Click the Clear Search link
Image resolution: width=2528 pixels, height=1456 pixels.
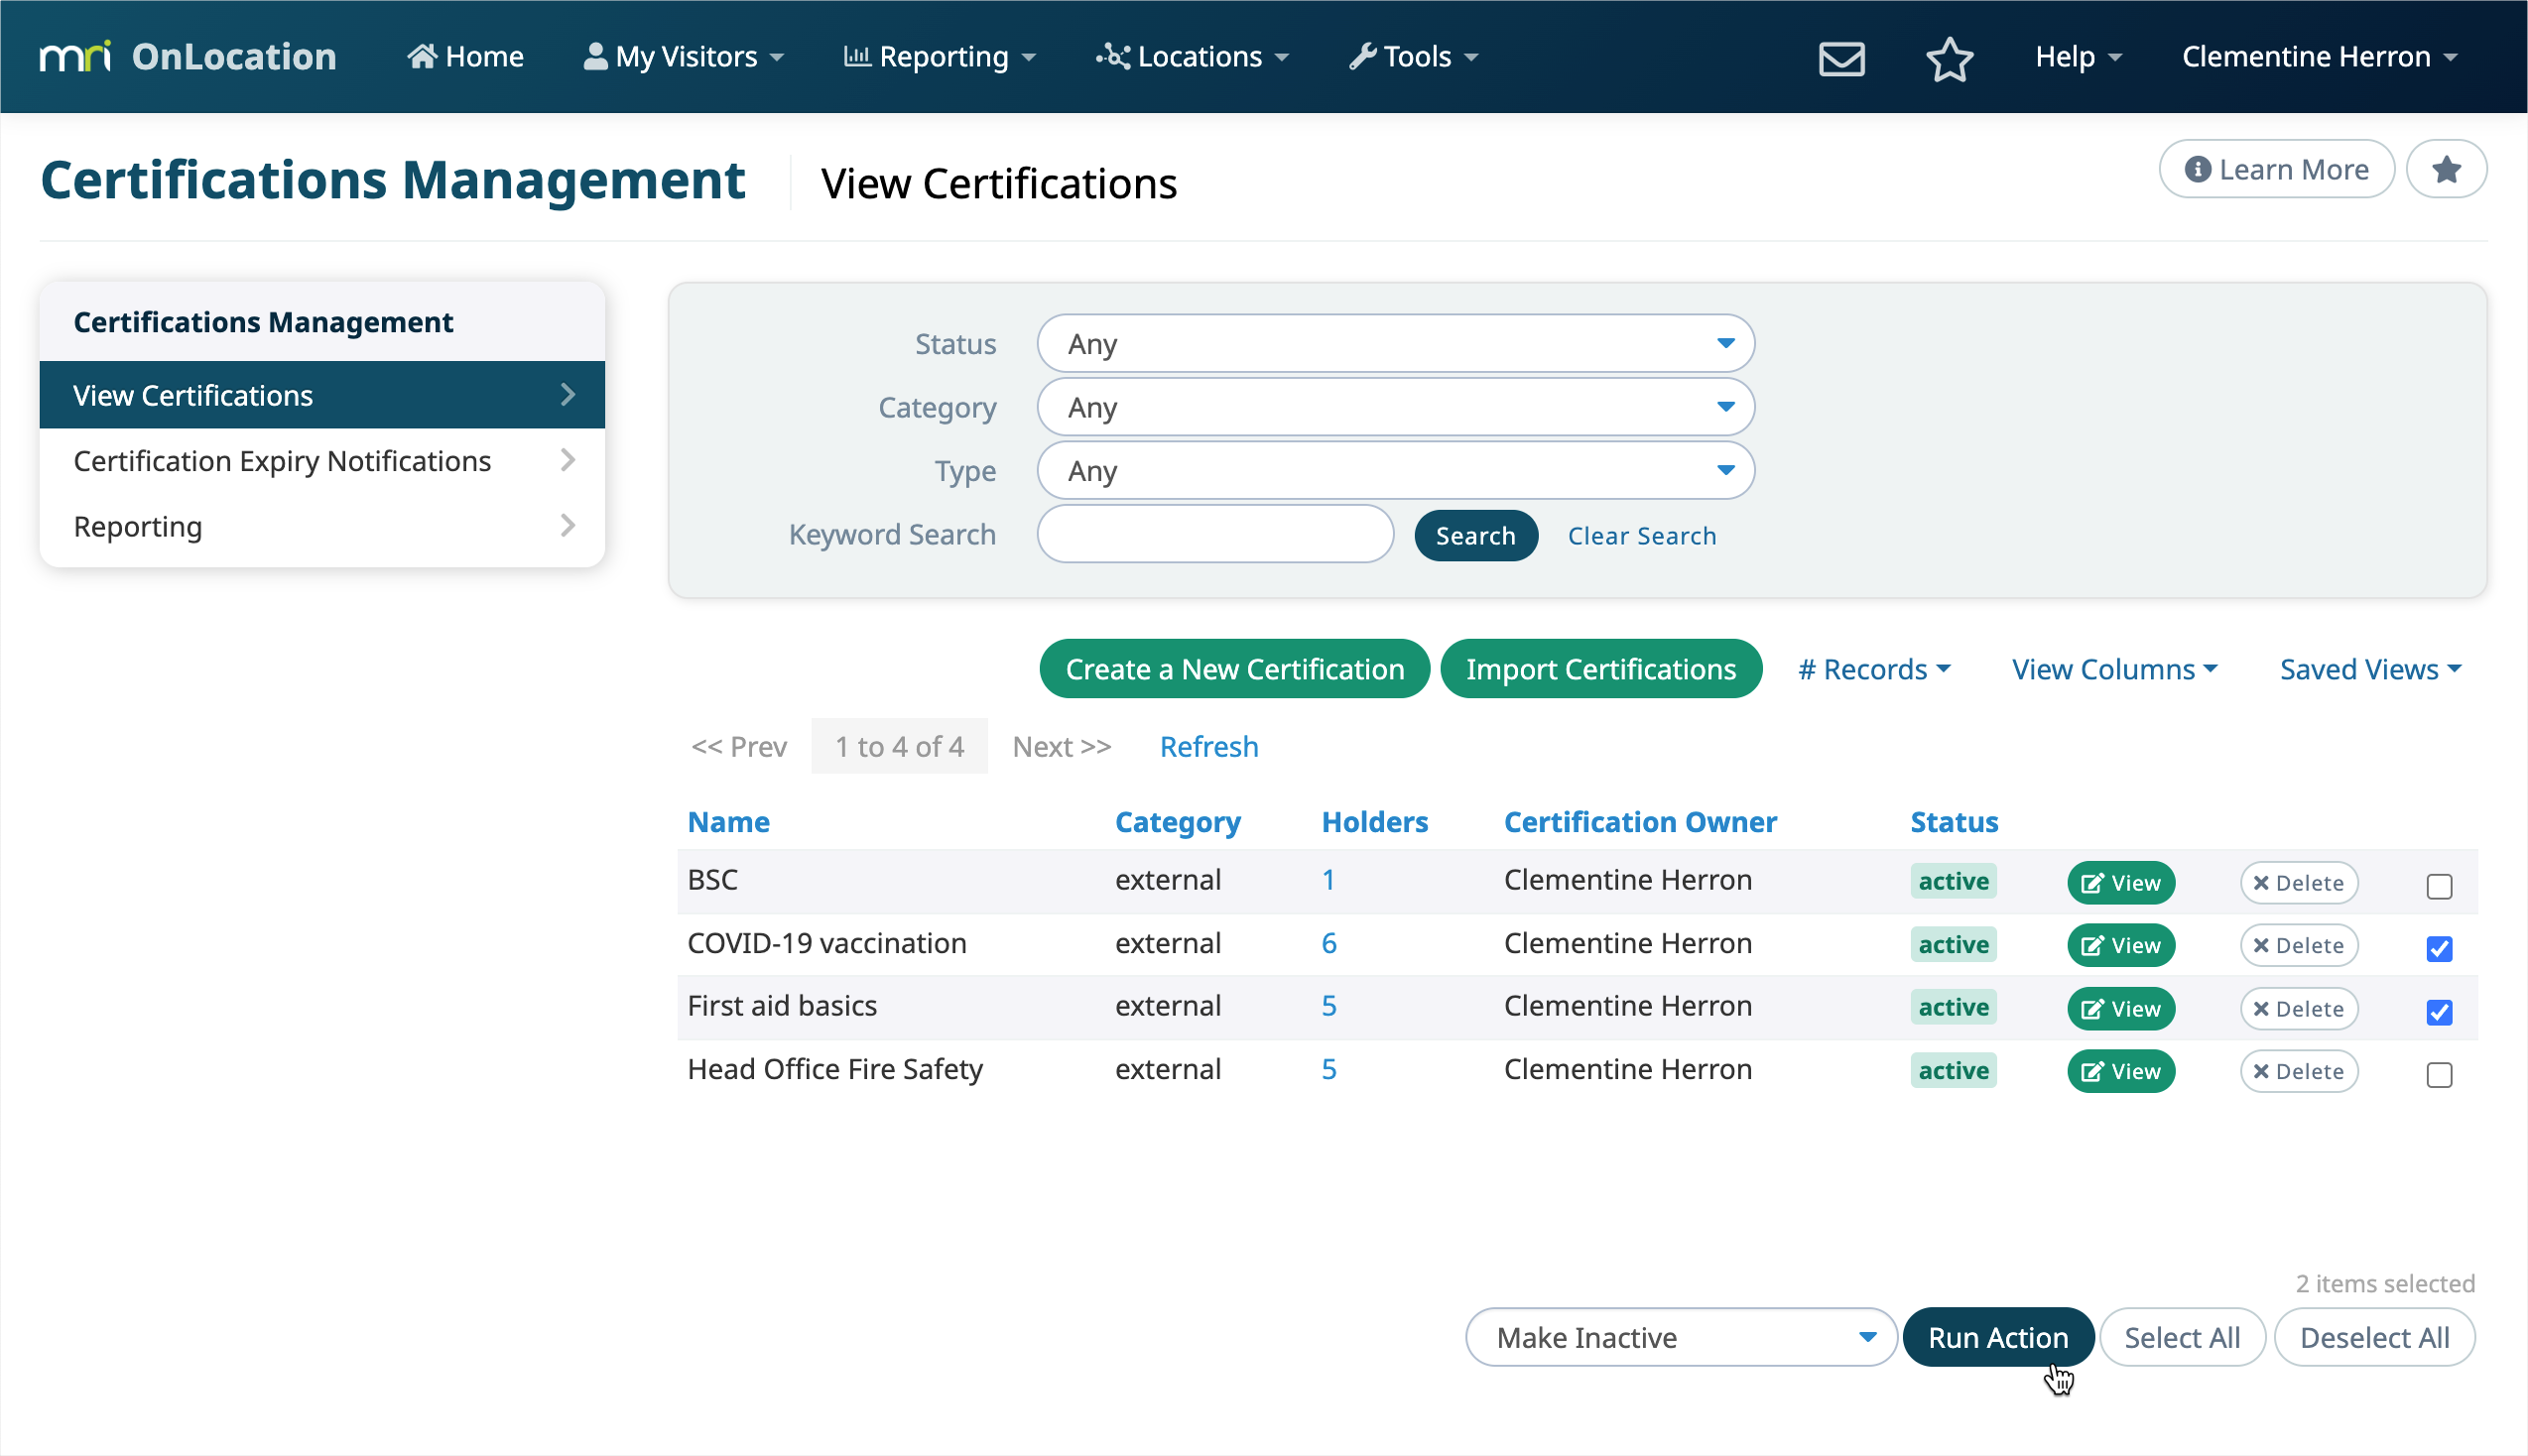tap(1642, 536)
